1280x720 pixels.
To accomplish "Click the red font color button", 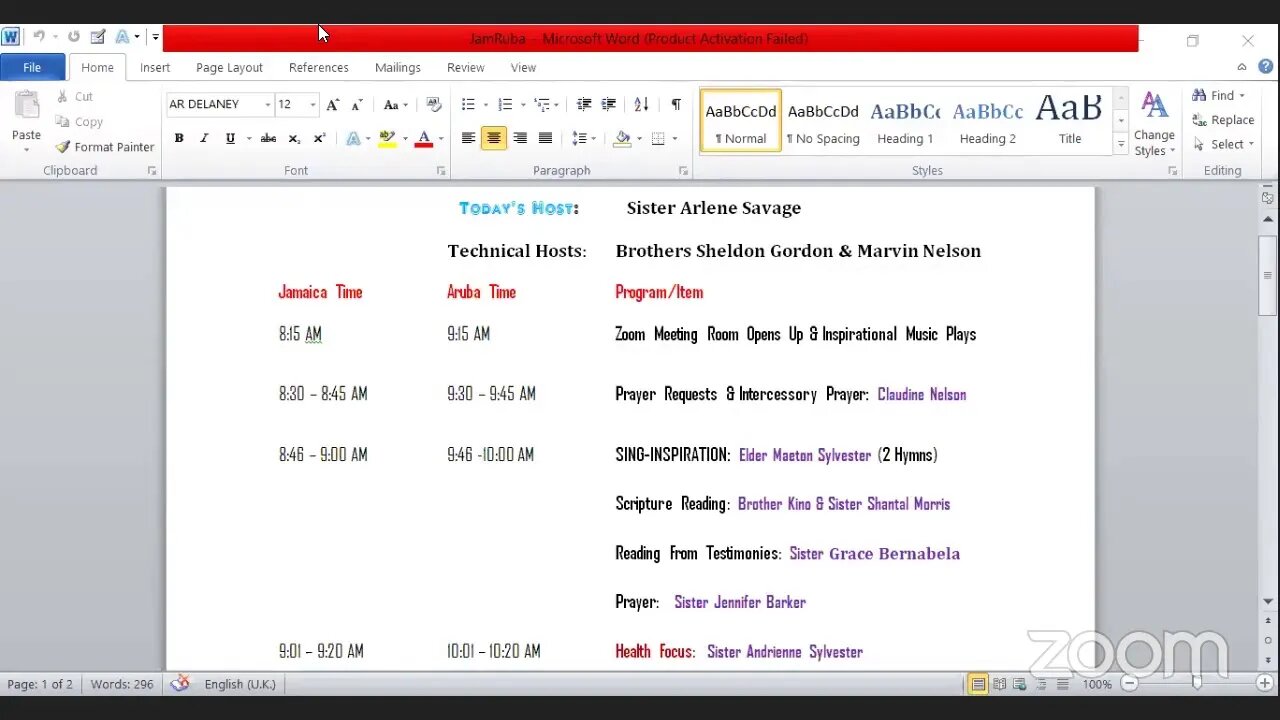I will (423, 138).
